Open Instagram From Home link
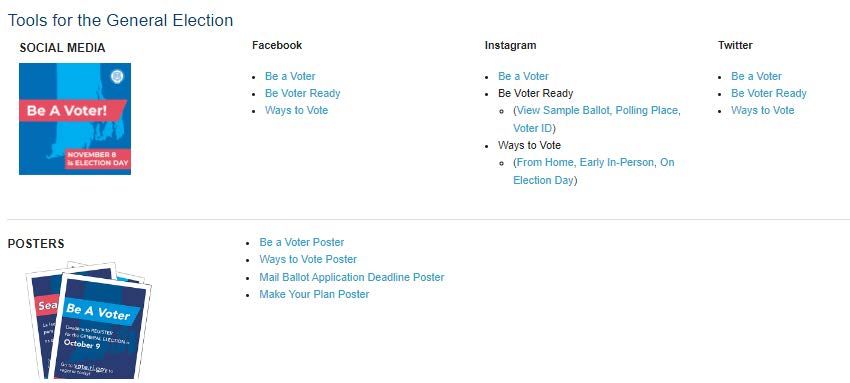The image size is (850, 383). tap(545, 162)
